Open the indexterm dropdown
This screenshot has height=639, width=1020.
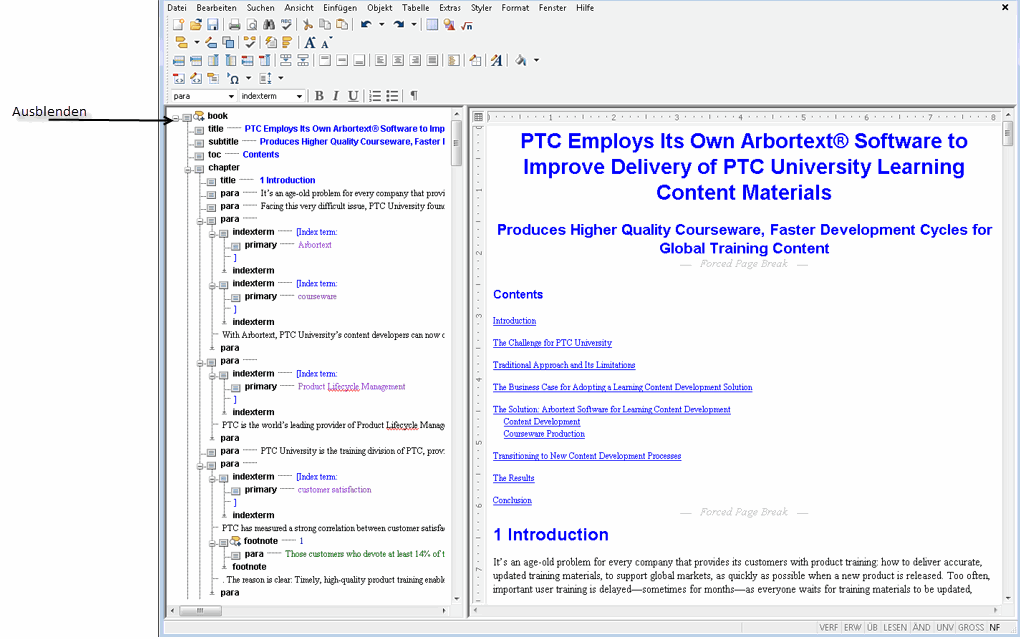click(x=271, y=96)
